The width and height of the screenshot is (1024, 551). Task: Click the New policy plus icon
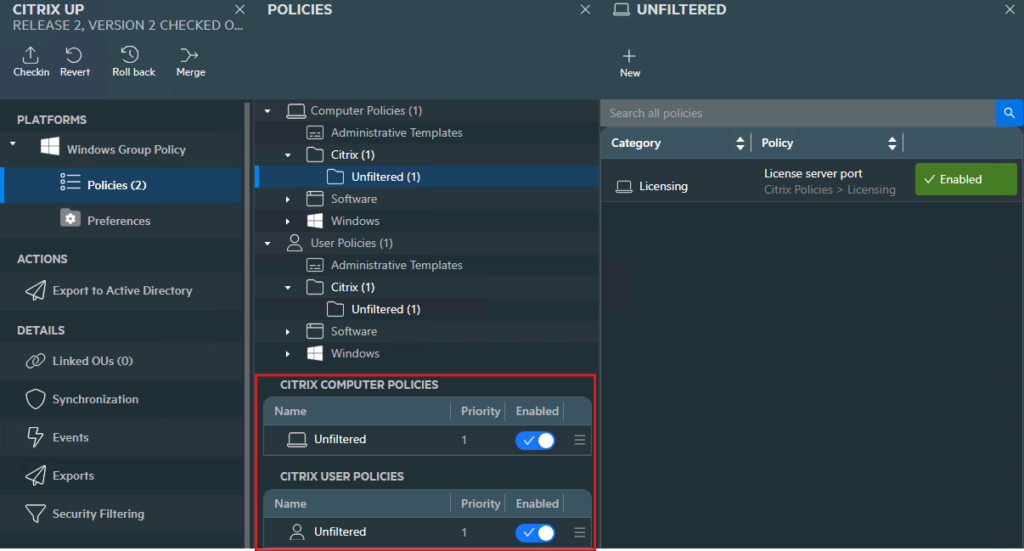pyautogui.click(x=629, y=57)
